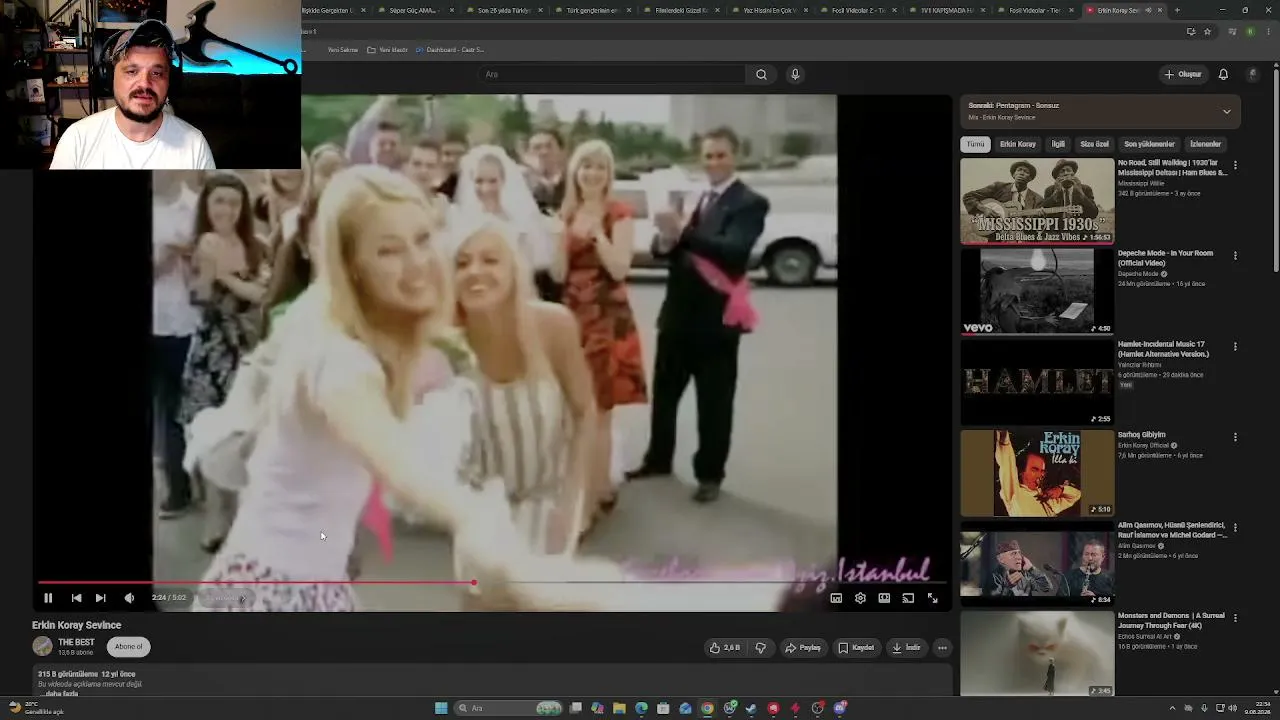Close the Erkin Koray Sevince browser tab
This screenshot has height=720, width=1280.
click(x=1160, y=10)
